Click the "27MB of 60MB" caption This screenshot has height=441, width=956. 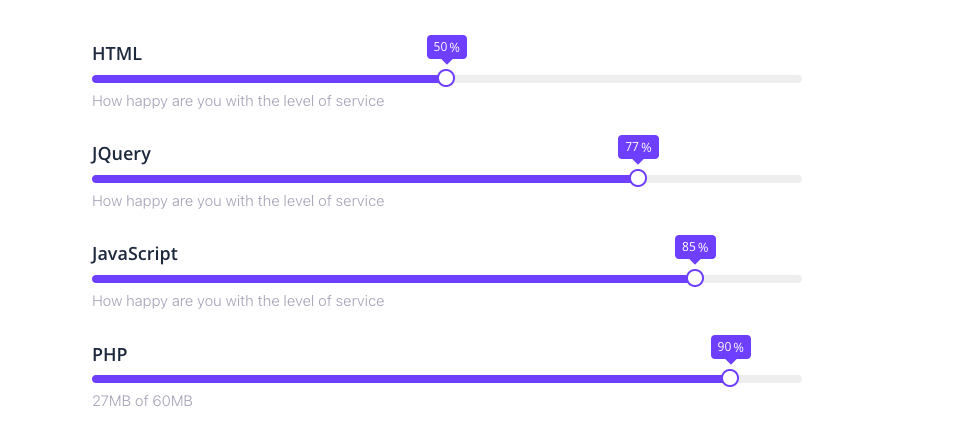(x=142, y=401)
